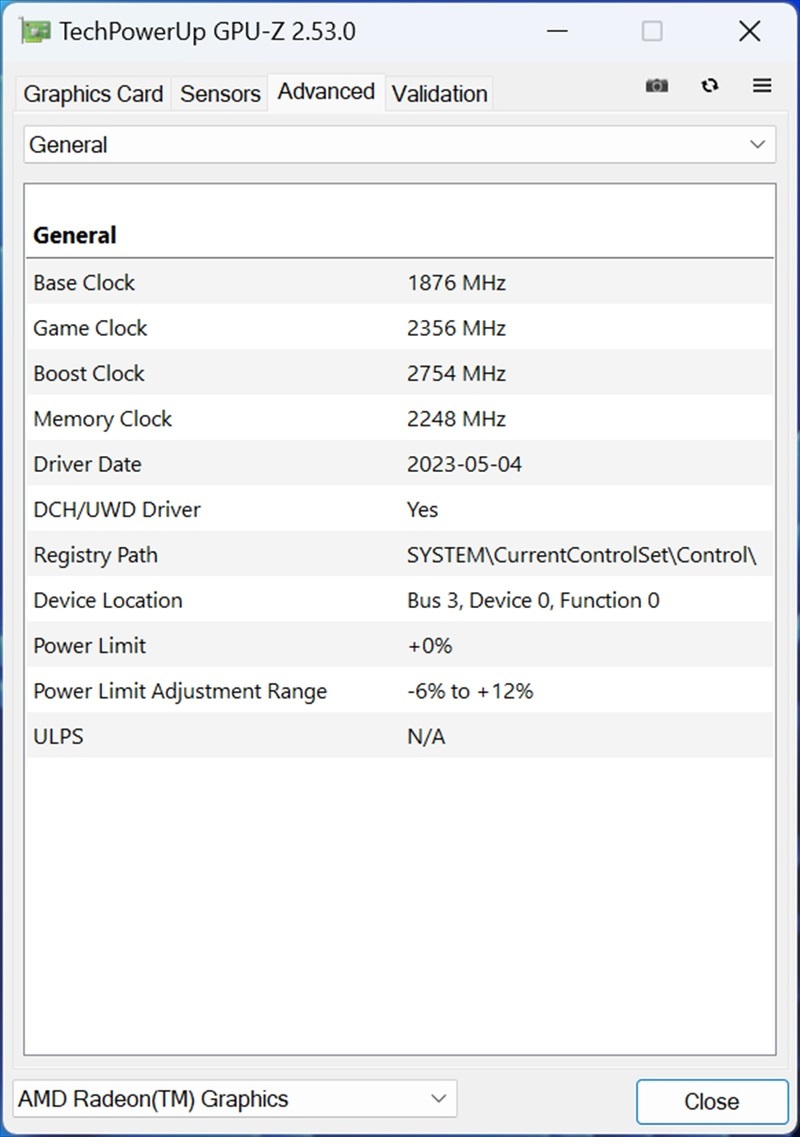Image resolution: width=800 pixels, height=1137 pixels.
Task: Expand the General category dropdown
Action: 399,145
